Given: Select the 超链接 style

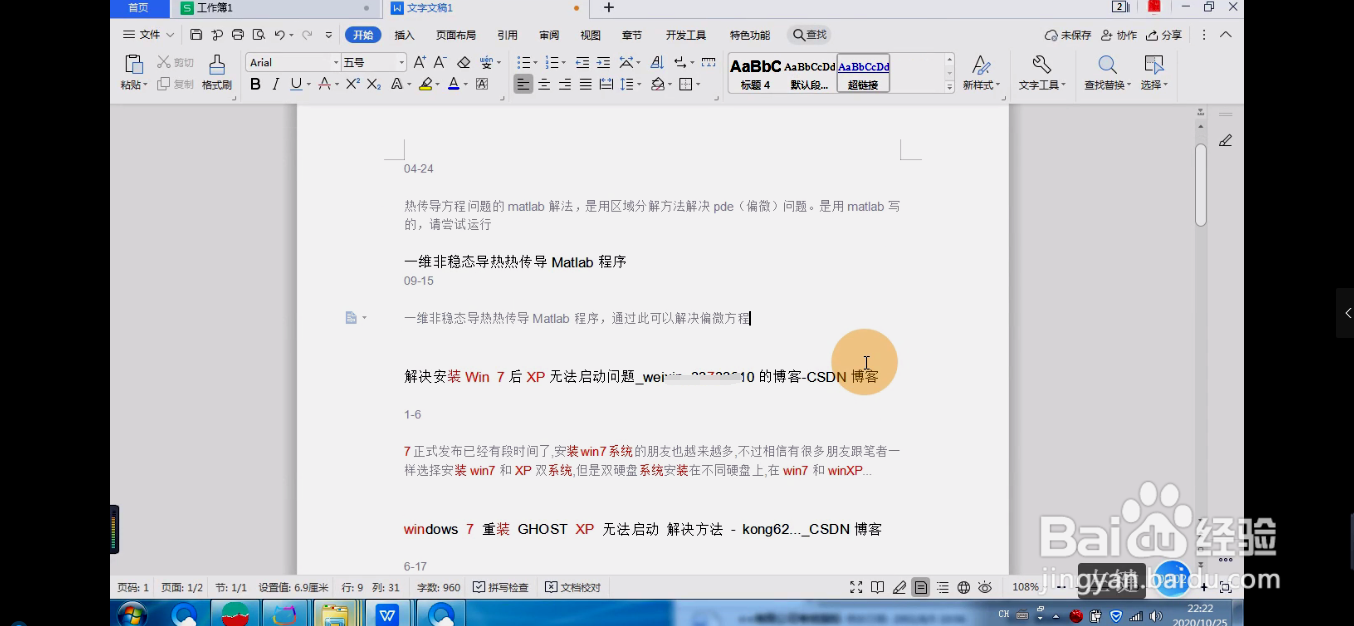Looking at the screenshot, I should [862, 73].
